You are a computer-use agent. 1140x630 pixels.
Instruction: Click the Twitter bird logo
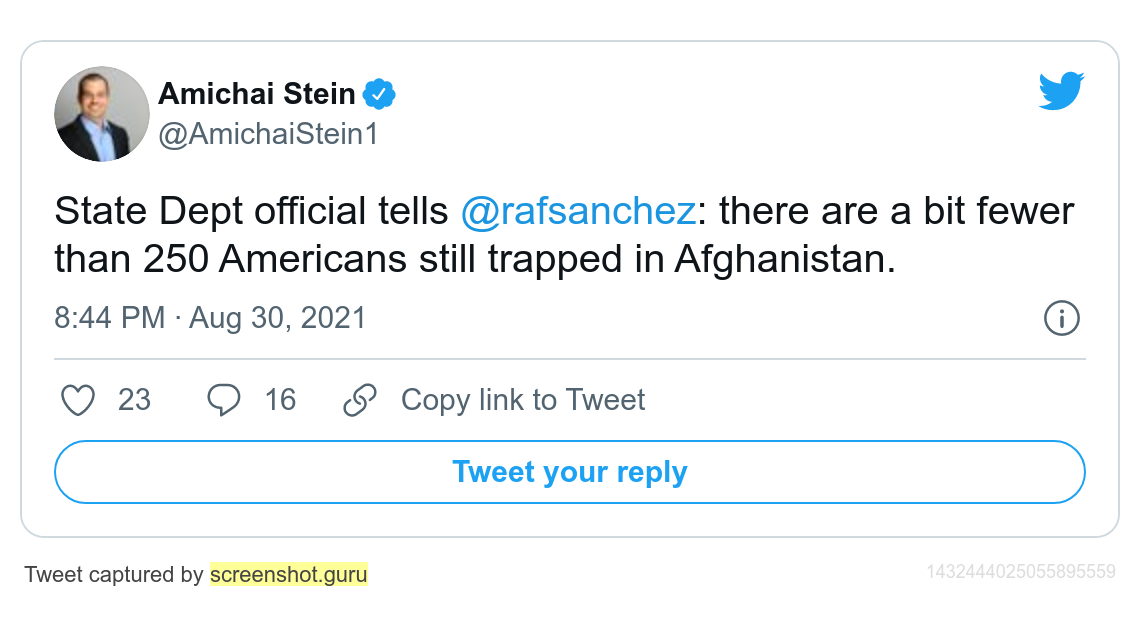[1061, 91]
